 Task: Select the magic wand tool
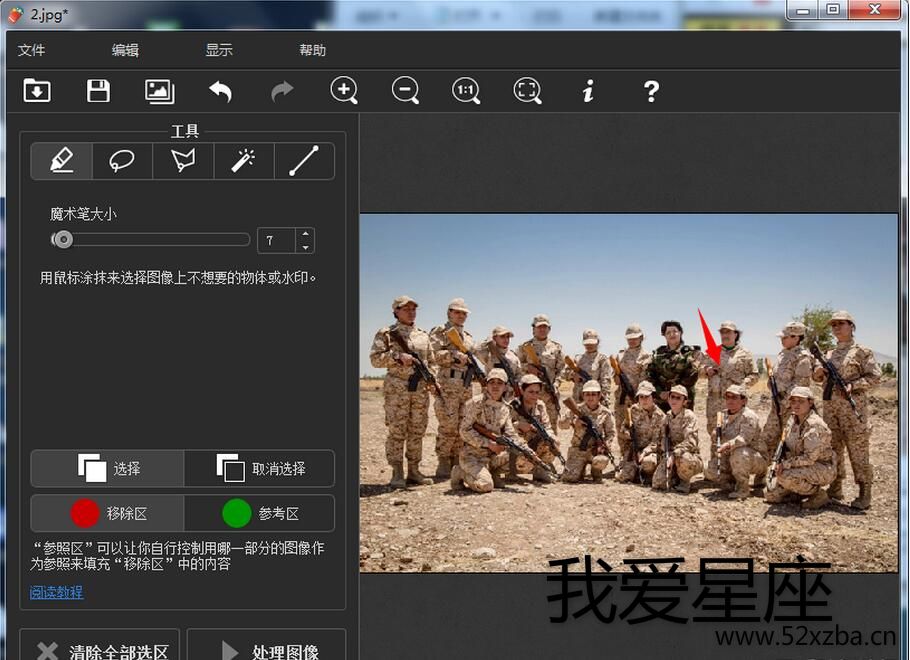(243, 160)
